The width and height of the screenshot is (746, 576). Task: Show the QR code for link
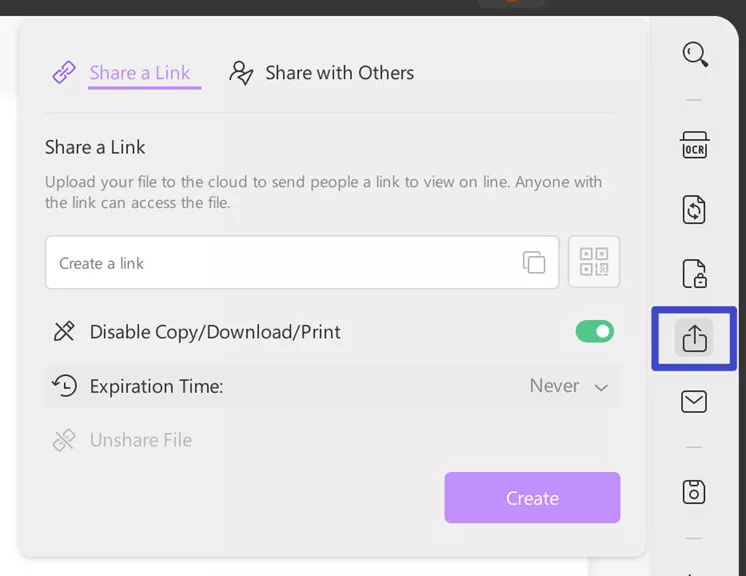click(594, 262)
